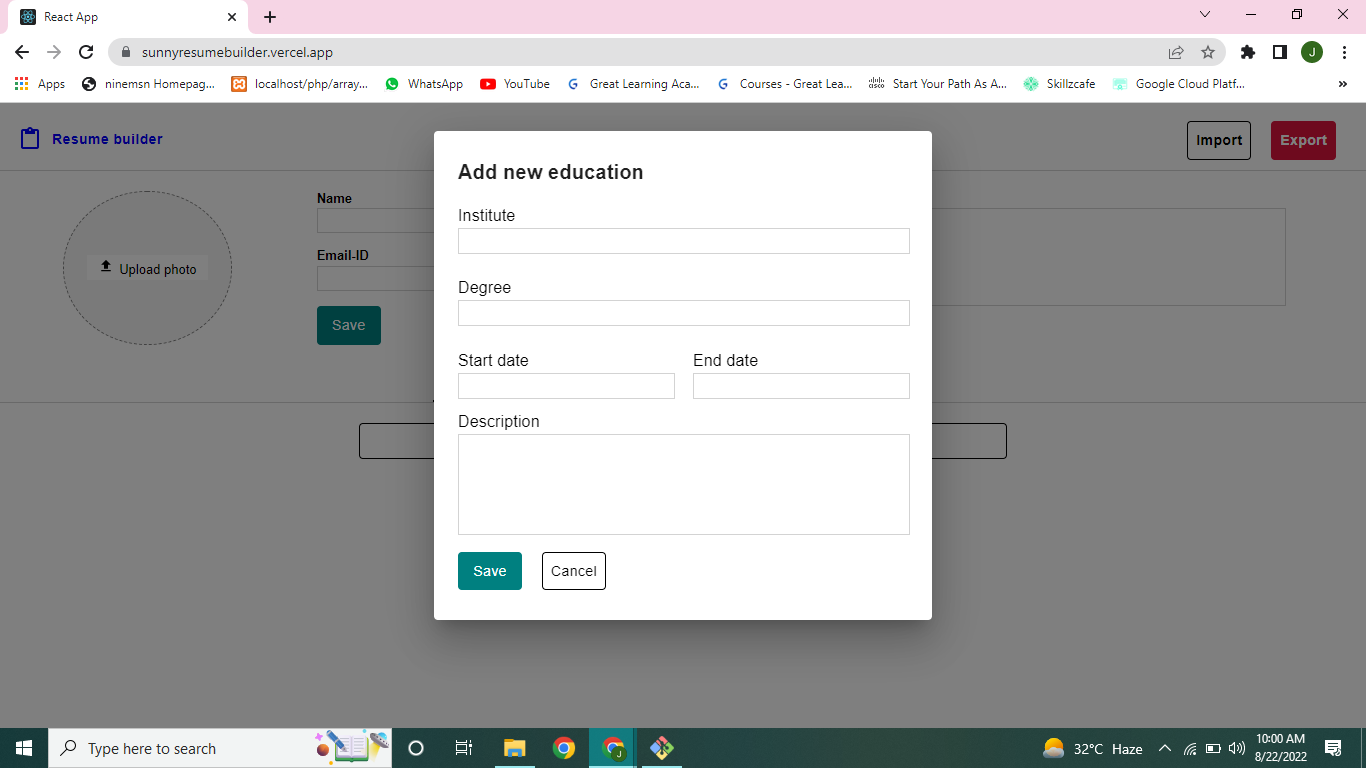Click the Task View icon on the taskbar
Viewport: 1366px width, 768px height.
point(463,747)
